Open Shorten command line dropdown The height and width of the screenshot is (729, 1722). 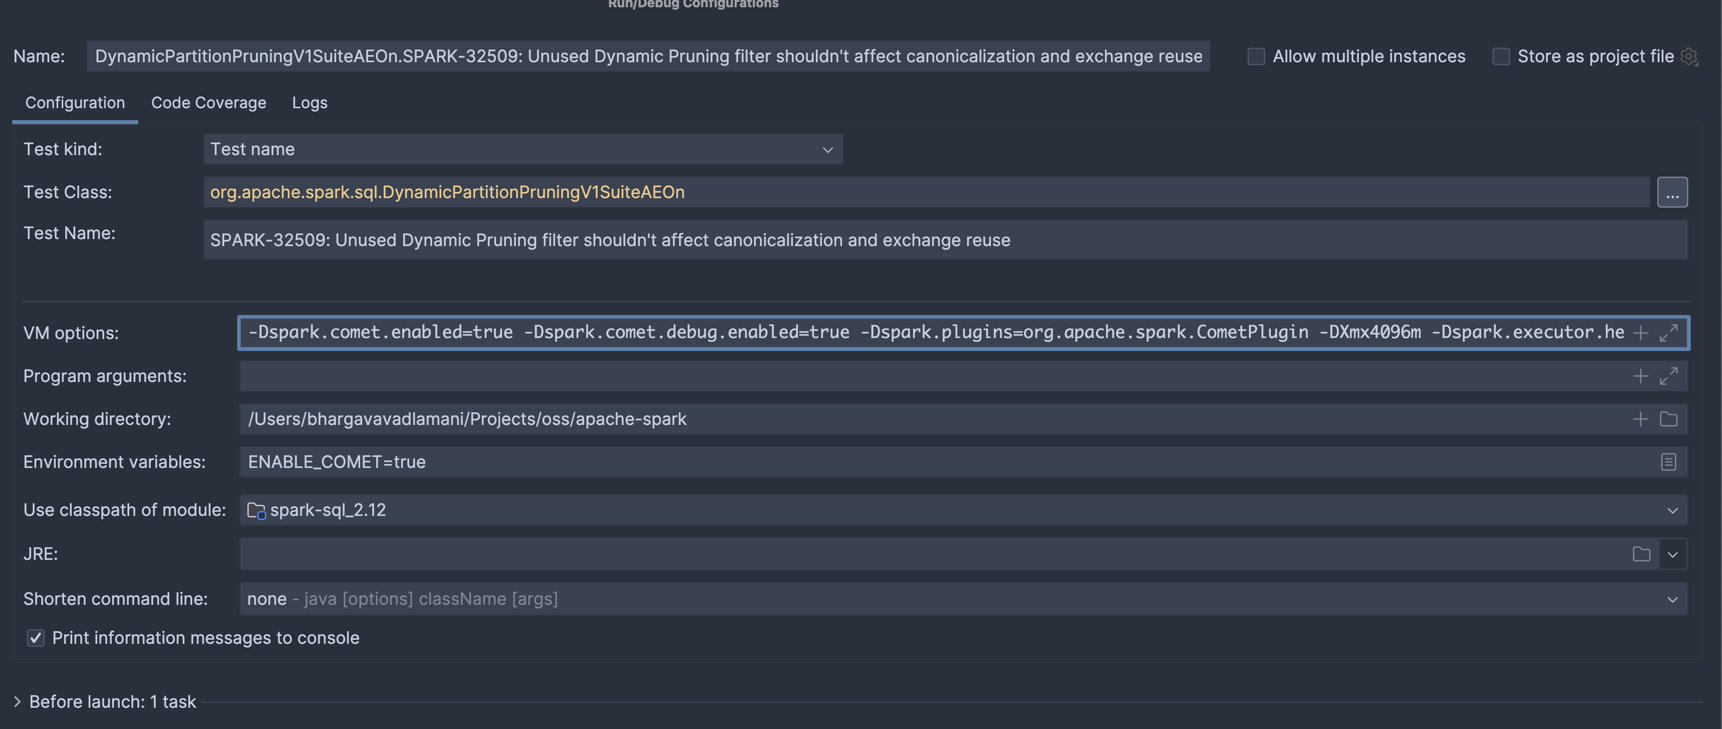coord(962,599)
